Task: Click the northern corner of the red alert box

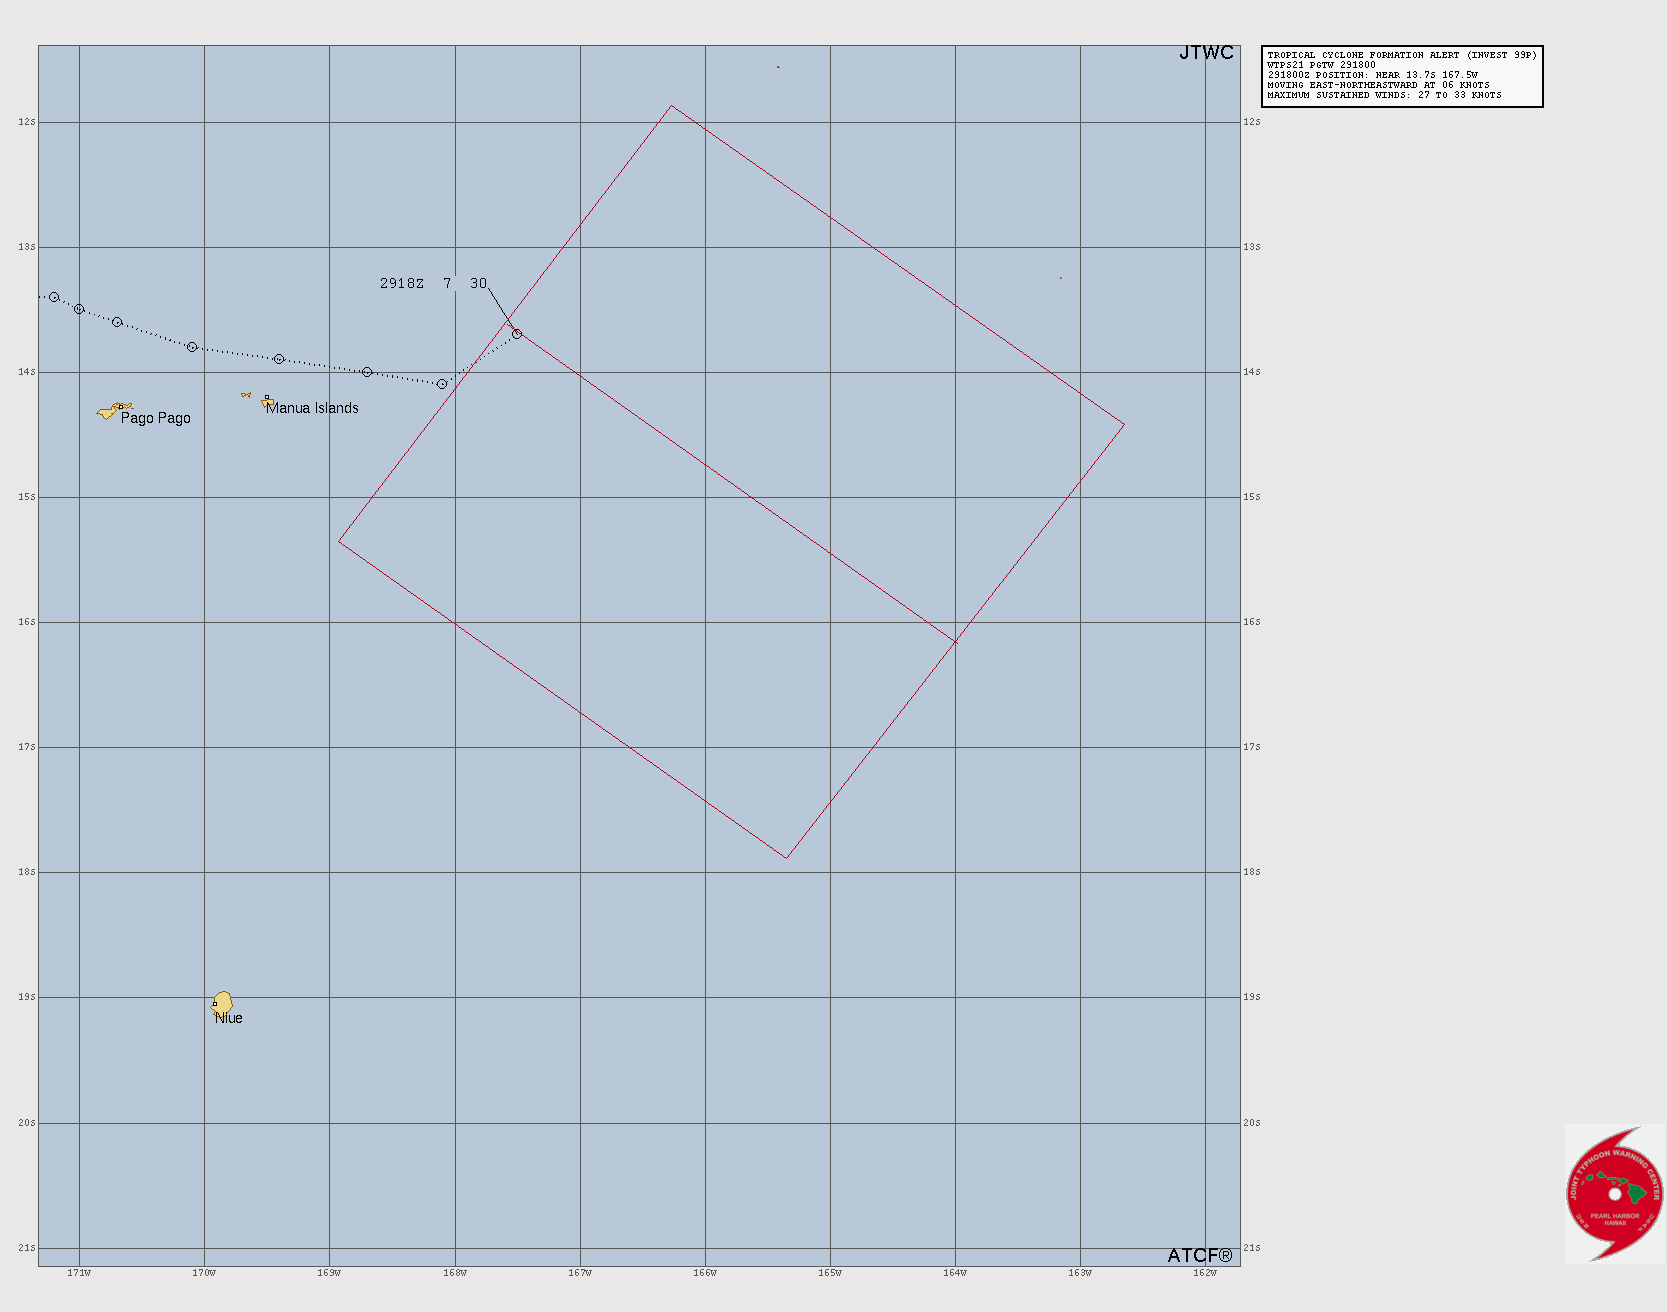Action: tap(671, 105)
